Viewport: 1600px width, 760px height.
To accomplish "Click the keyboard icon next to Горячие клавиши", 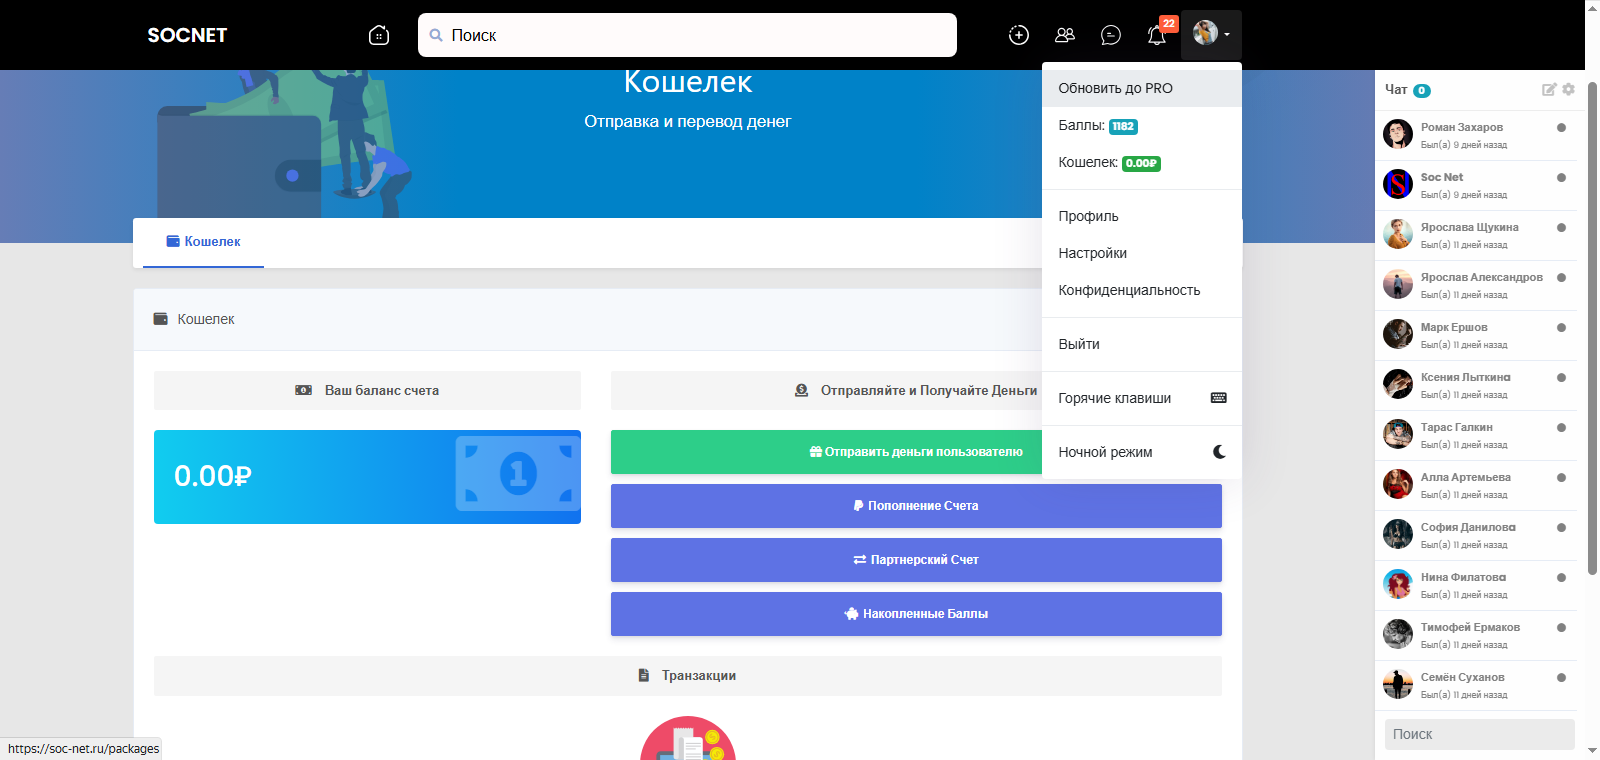I will pos(1219,398).
